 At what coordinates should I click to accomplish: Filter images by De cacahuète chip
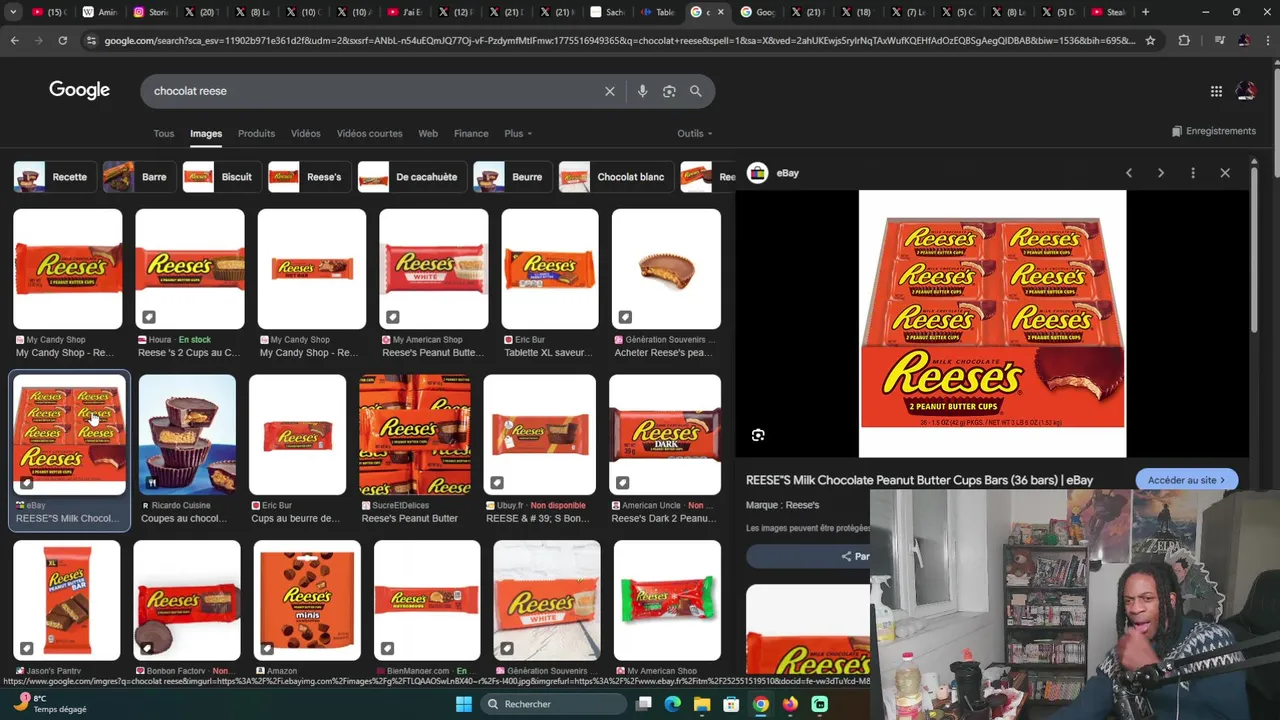pos(411,177)
